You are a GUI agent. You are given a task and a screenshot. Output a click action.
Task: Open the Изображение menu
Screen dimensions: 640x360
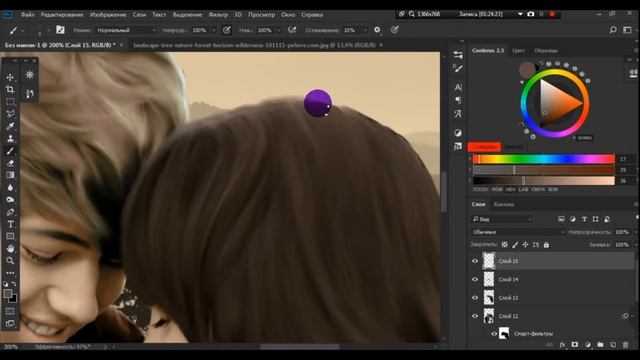(108, 15)
